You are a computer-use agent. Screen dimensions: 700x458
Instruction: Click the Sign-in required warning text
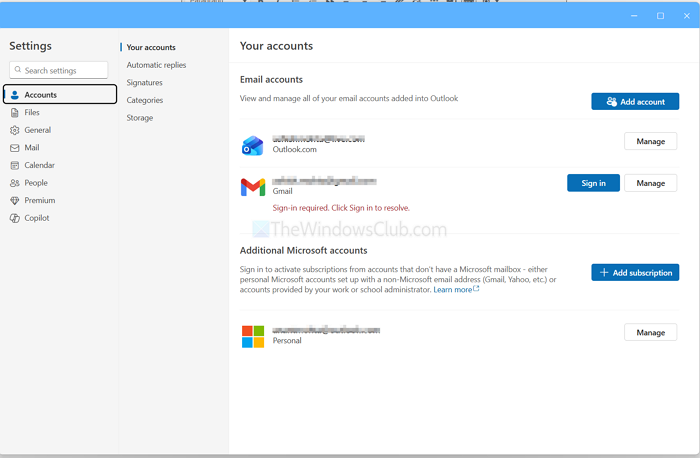[341, 208]
